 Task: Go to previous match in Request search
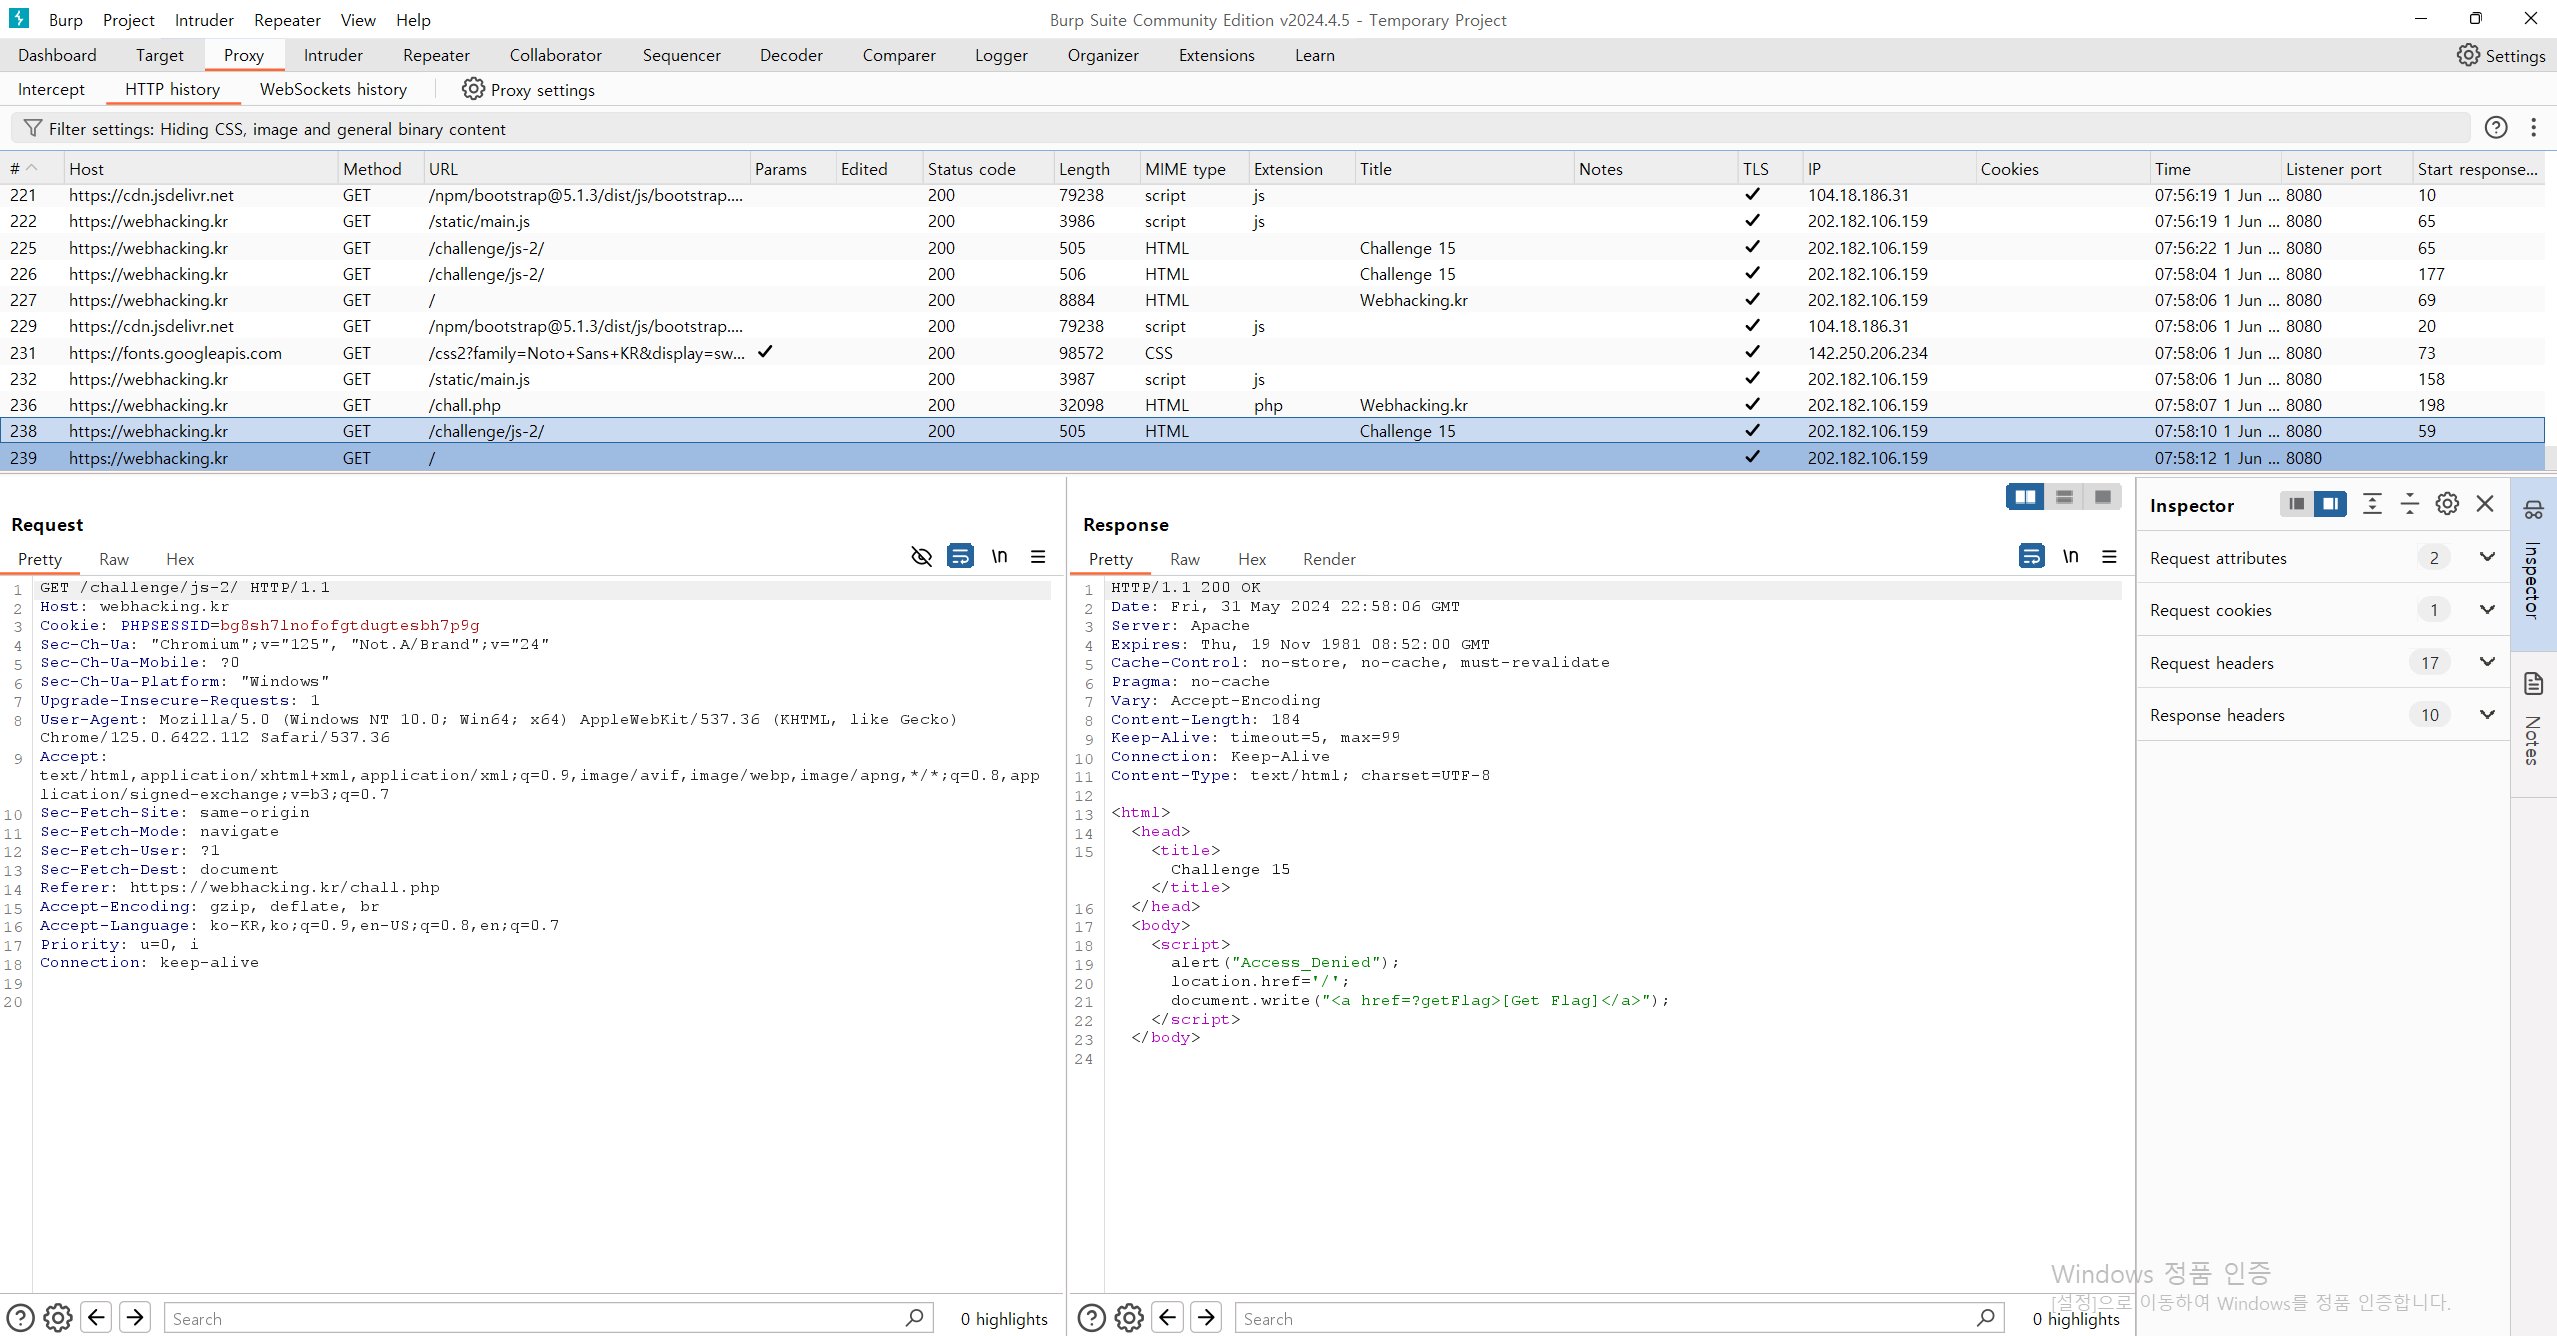96,1317
